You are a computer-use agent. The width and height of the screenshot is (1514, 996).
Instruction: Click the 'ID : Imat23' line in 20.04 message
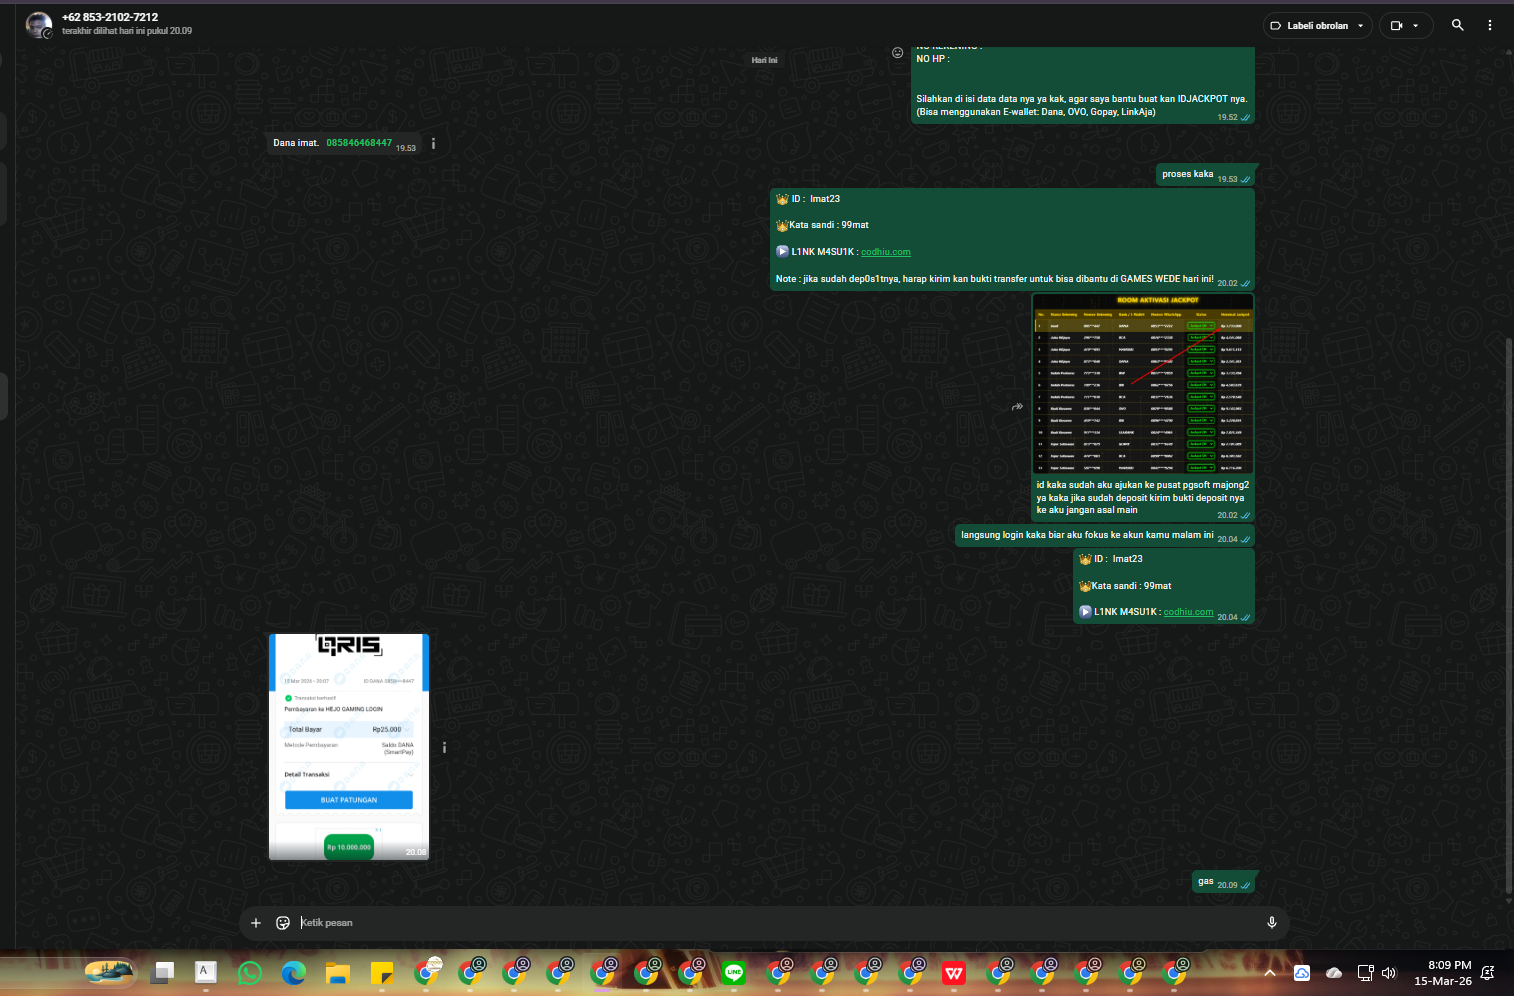click(x=1110, y=559)
